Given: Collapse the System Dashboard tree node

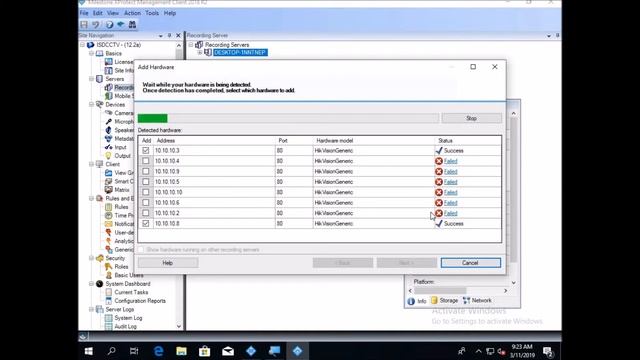Looking at the screenshot, I should coord(92,284).
